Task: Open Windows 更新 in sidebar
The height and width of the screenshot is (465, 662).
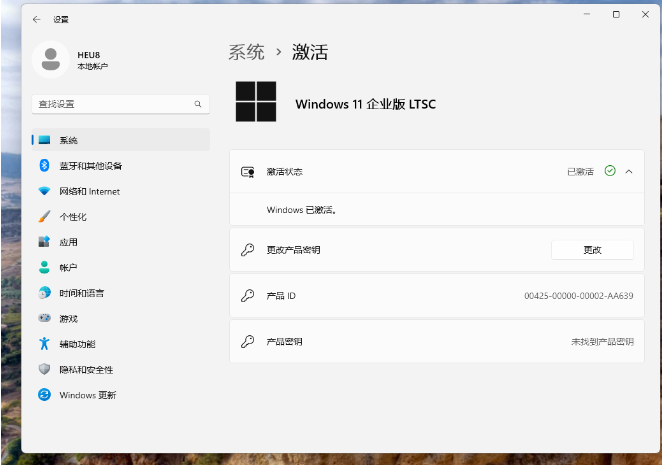Action: (x=87, y=395)
